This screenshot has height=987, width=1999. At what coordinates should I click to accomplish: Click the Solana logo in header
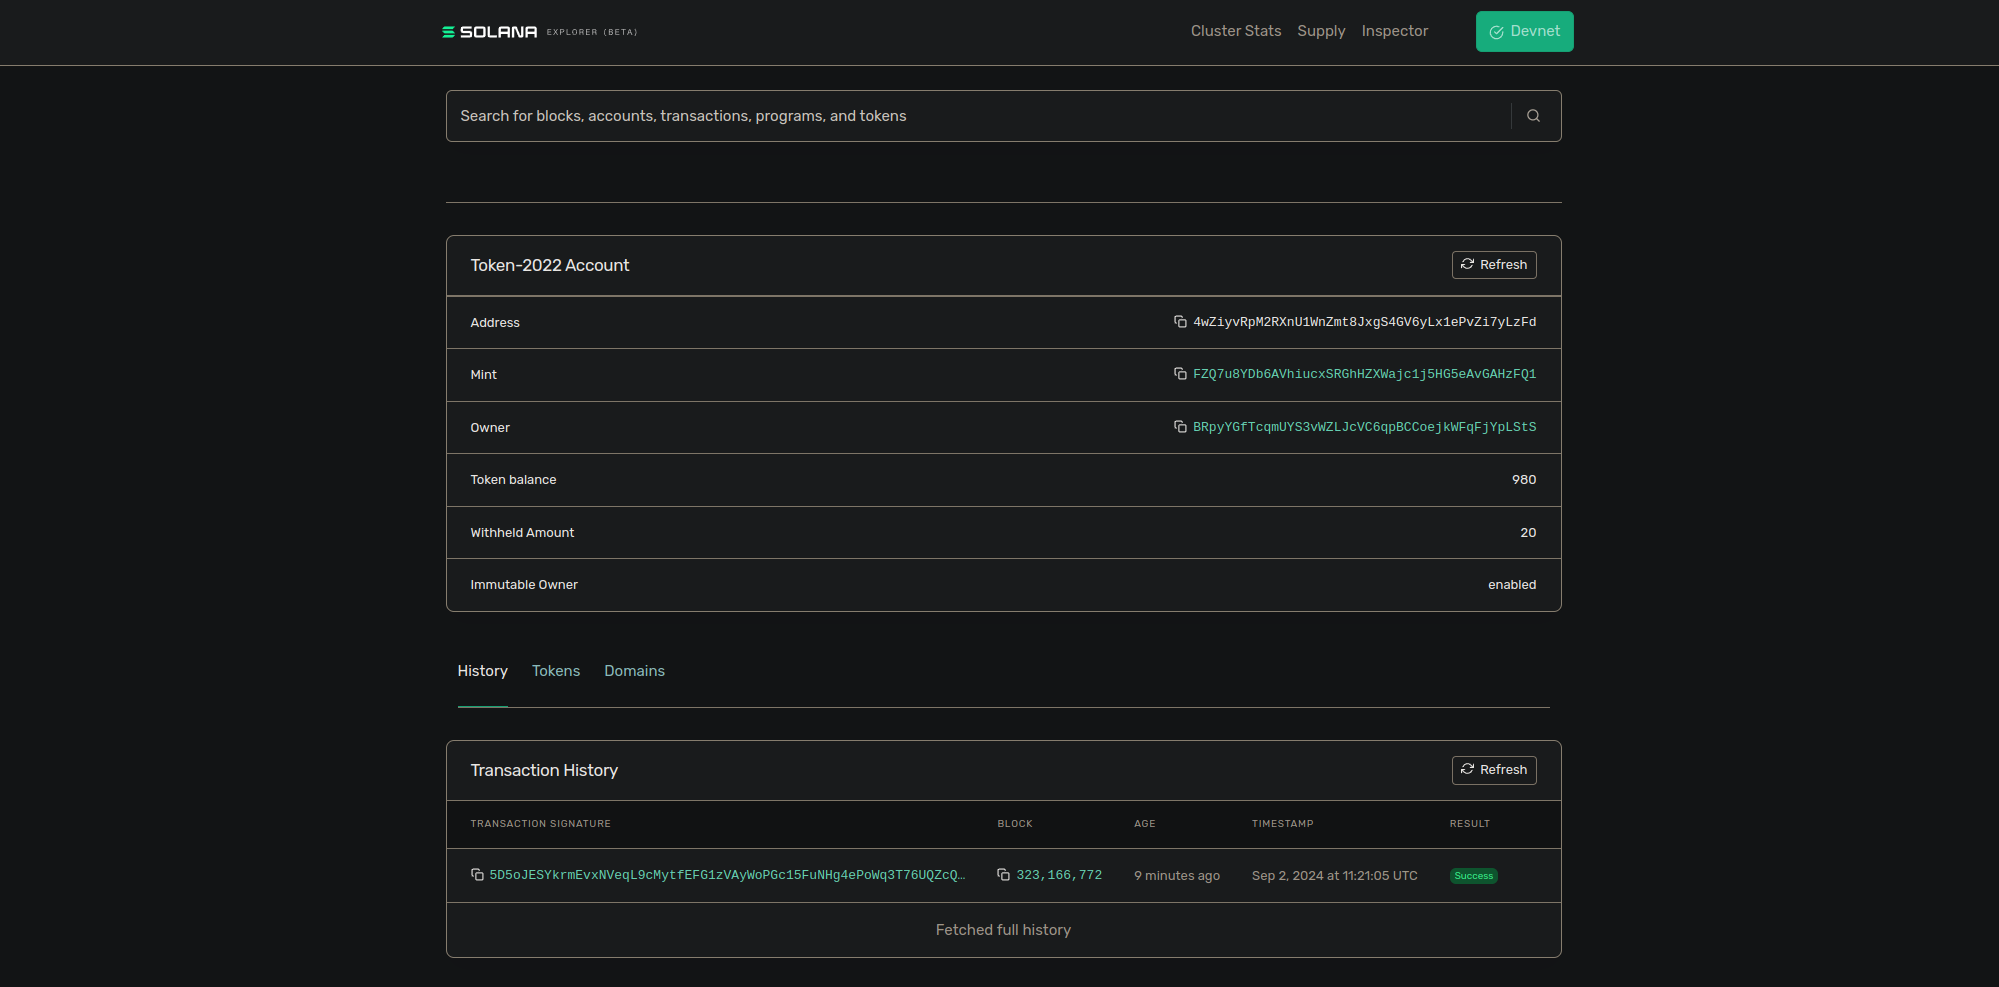540,32
